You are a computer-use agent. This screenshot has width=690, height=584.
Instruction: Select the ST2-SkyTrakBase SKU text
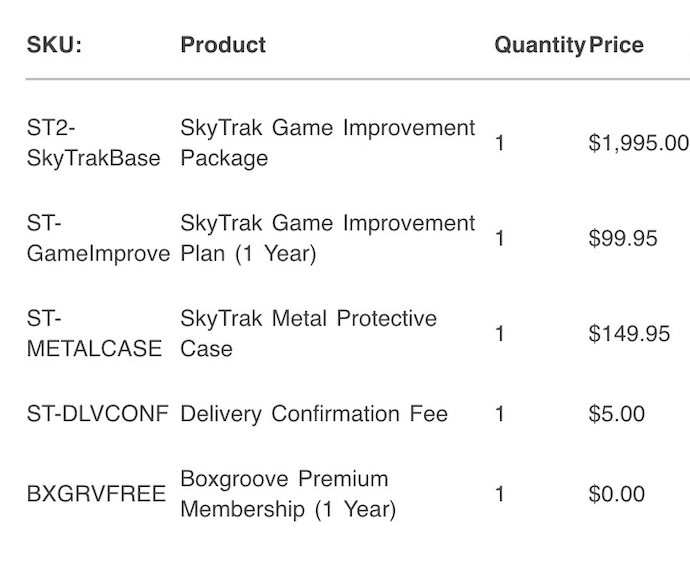pos(93,143)
